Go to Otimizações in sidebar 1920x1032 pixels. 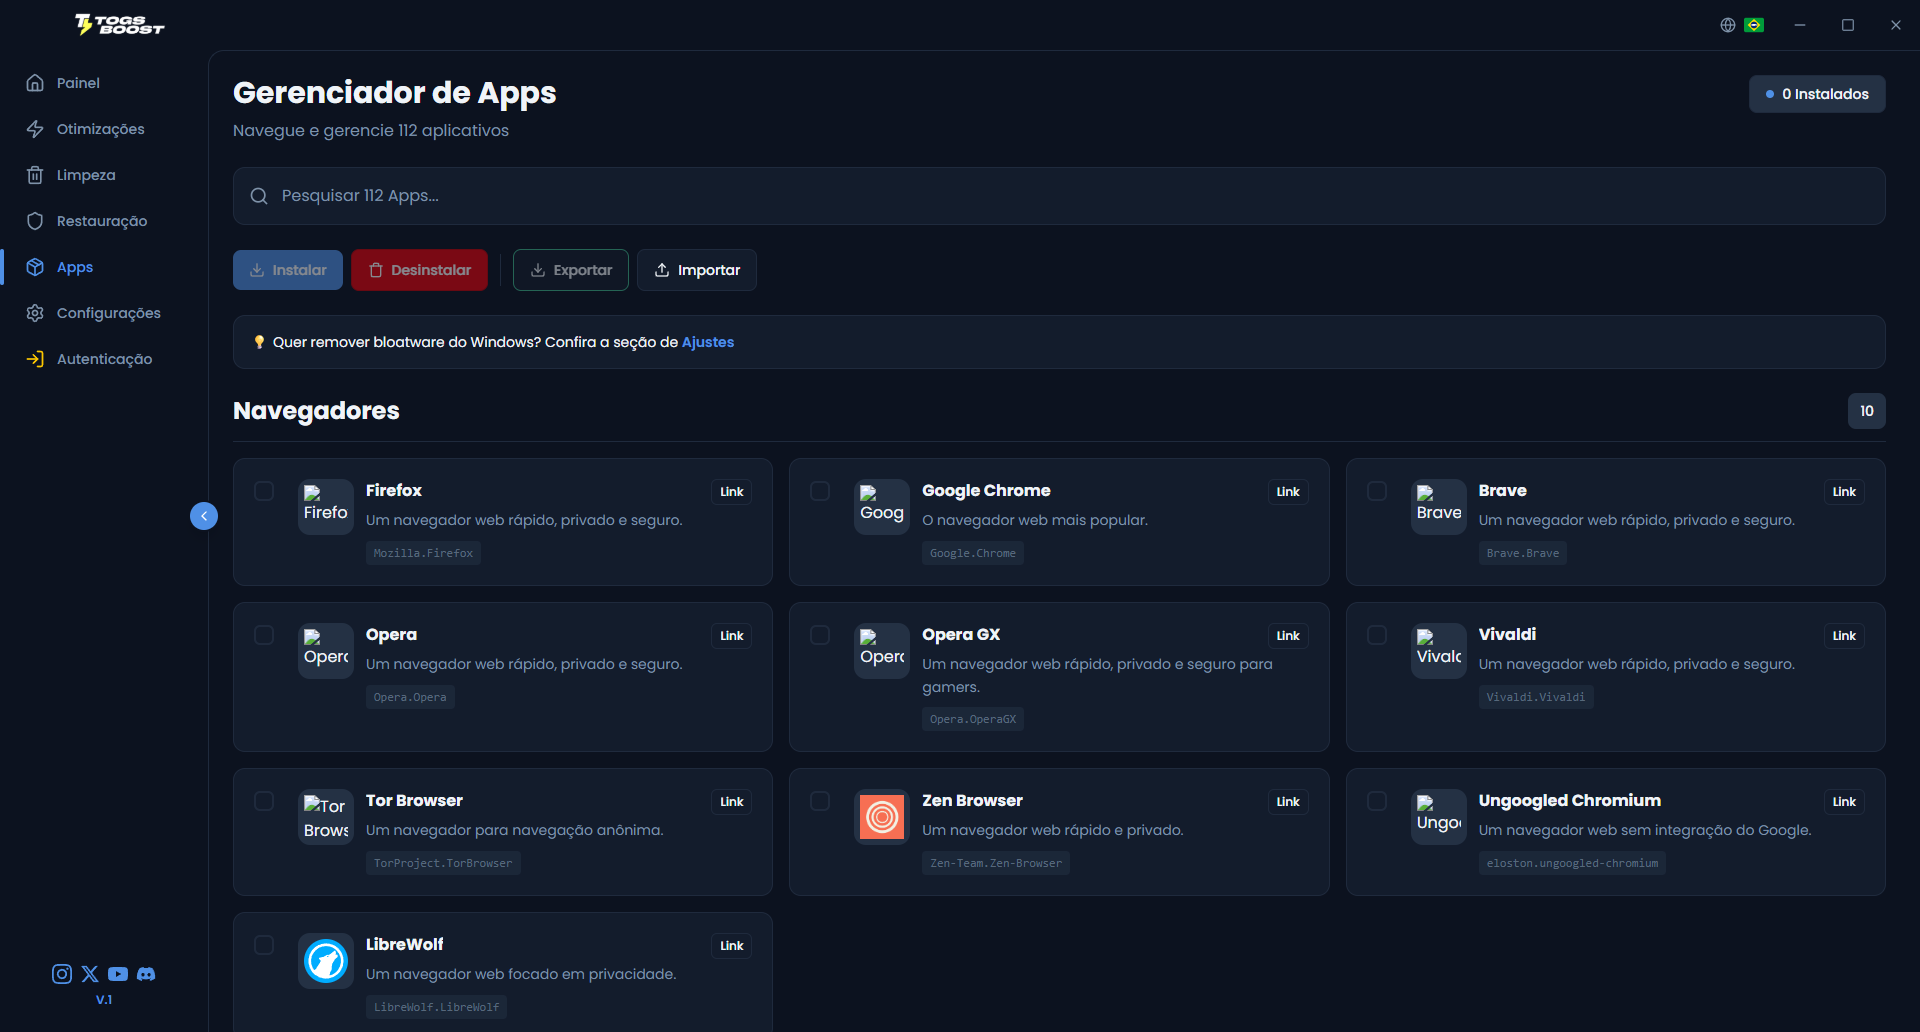coord(85,129)
